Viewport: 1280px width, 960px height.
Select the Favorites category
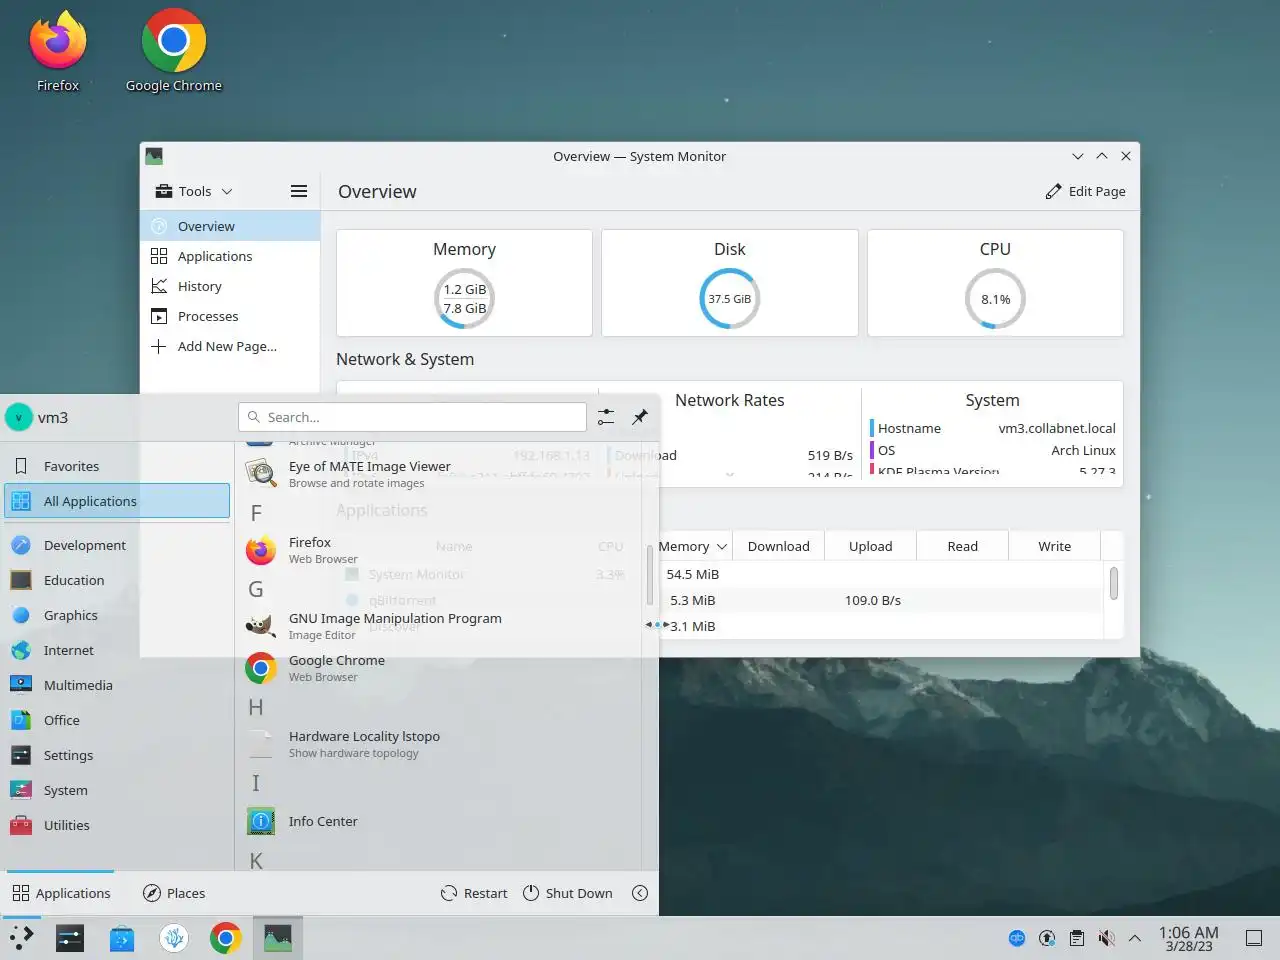pyautogui.click(x=117, y=466)
